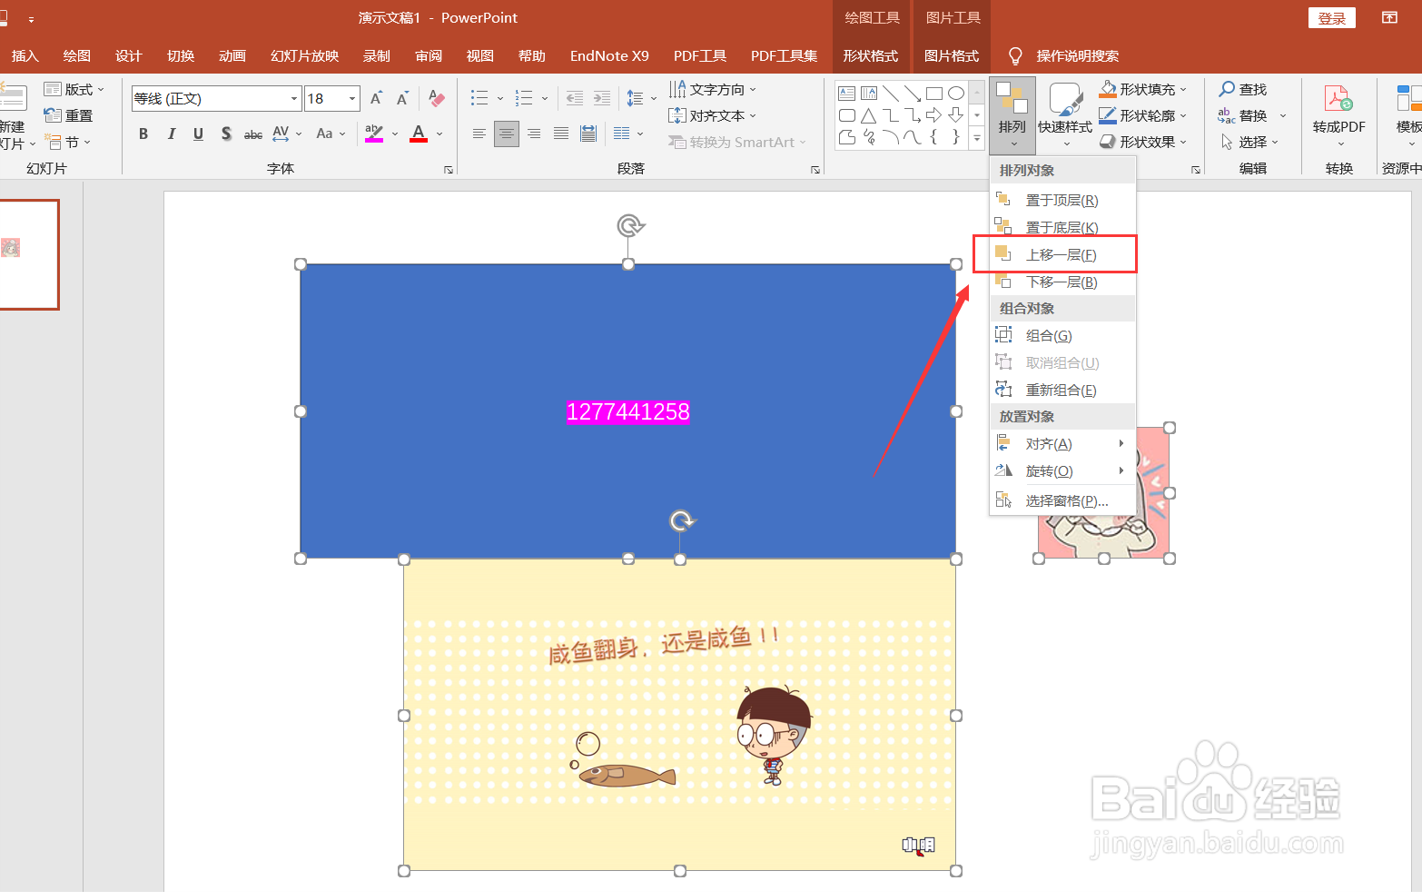Choose 置于底层 send to back
1422x892 pixels.
point(1062,227)
